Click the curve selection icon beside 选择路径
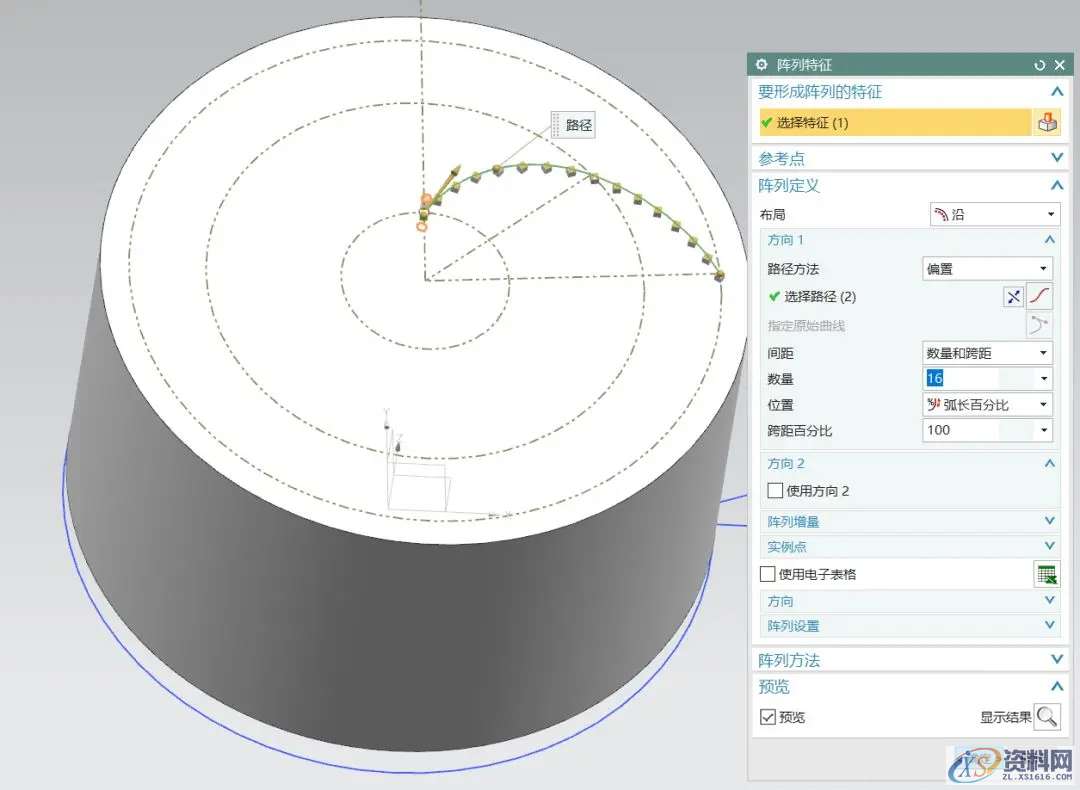 pos(1041,297)
